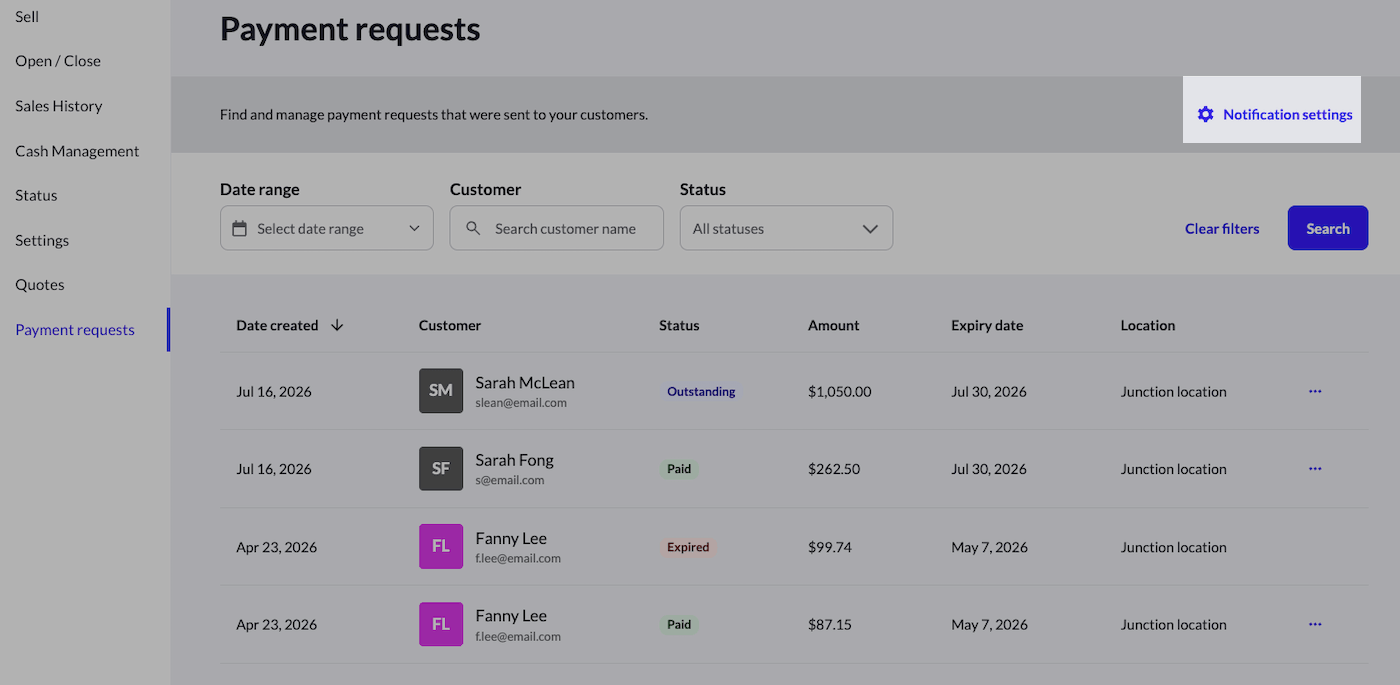
Task: Click the Sarah McLean customer name
Action: tap(525, 383)
